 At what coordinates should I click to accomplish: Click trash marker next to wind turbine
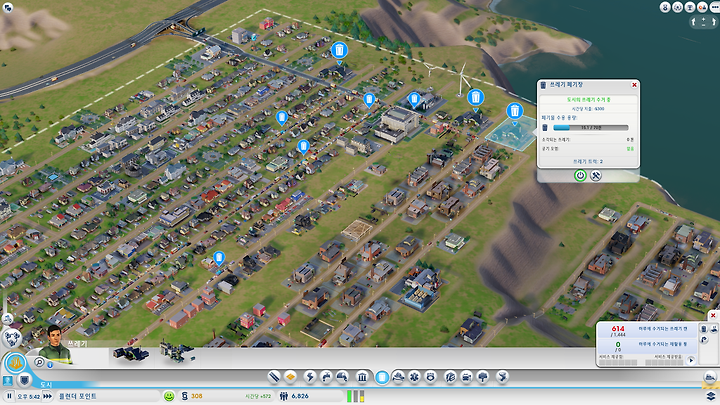[476, 99]
